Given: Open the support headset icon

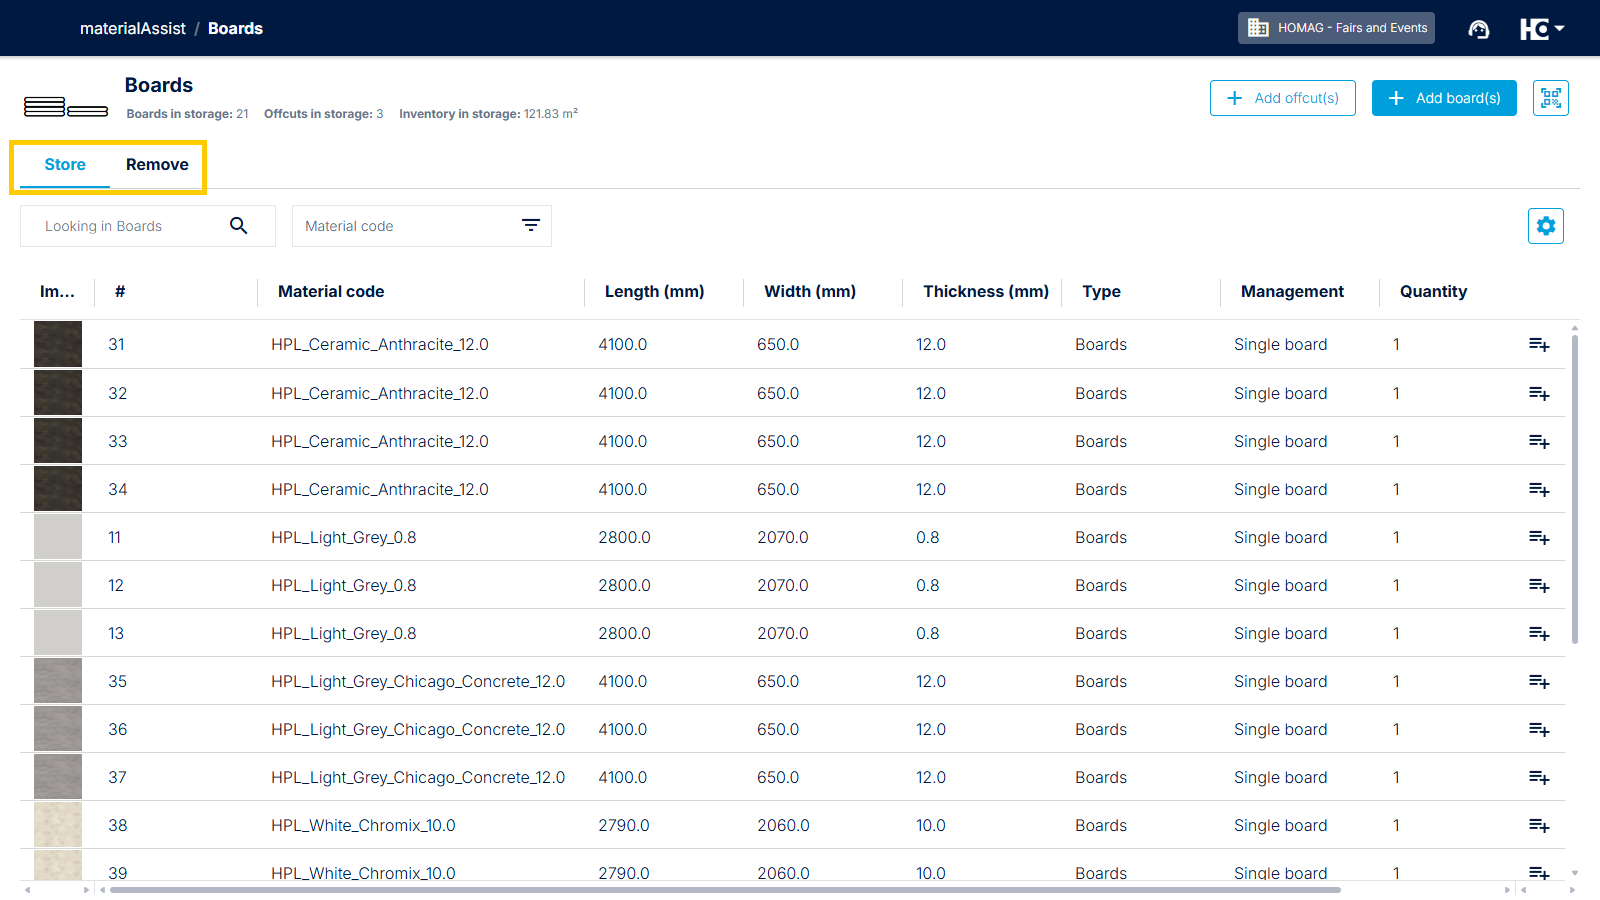Looking at the screenshot, I should (1479, 29).
